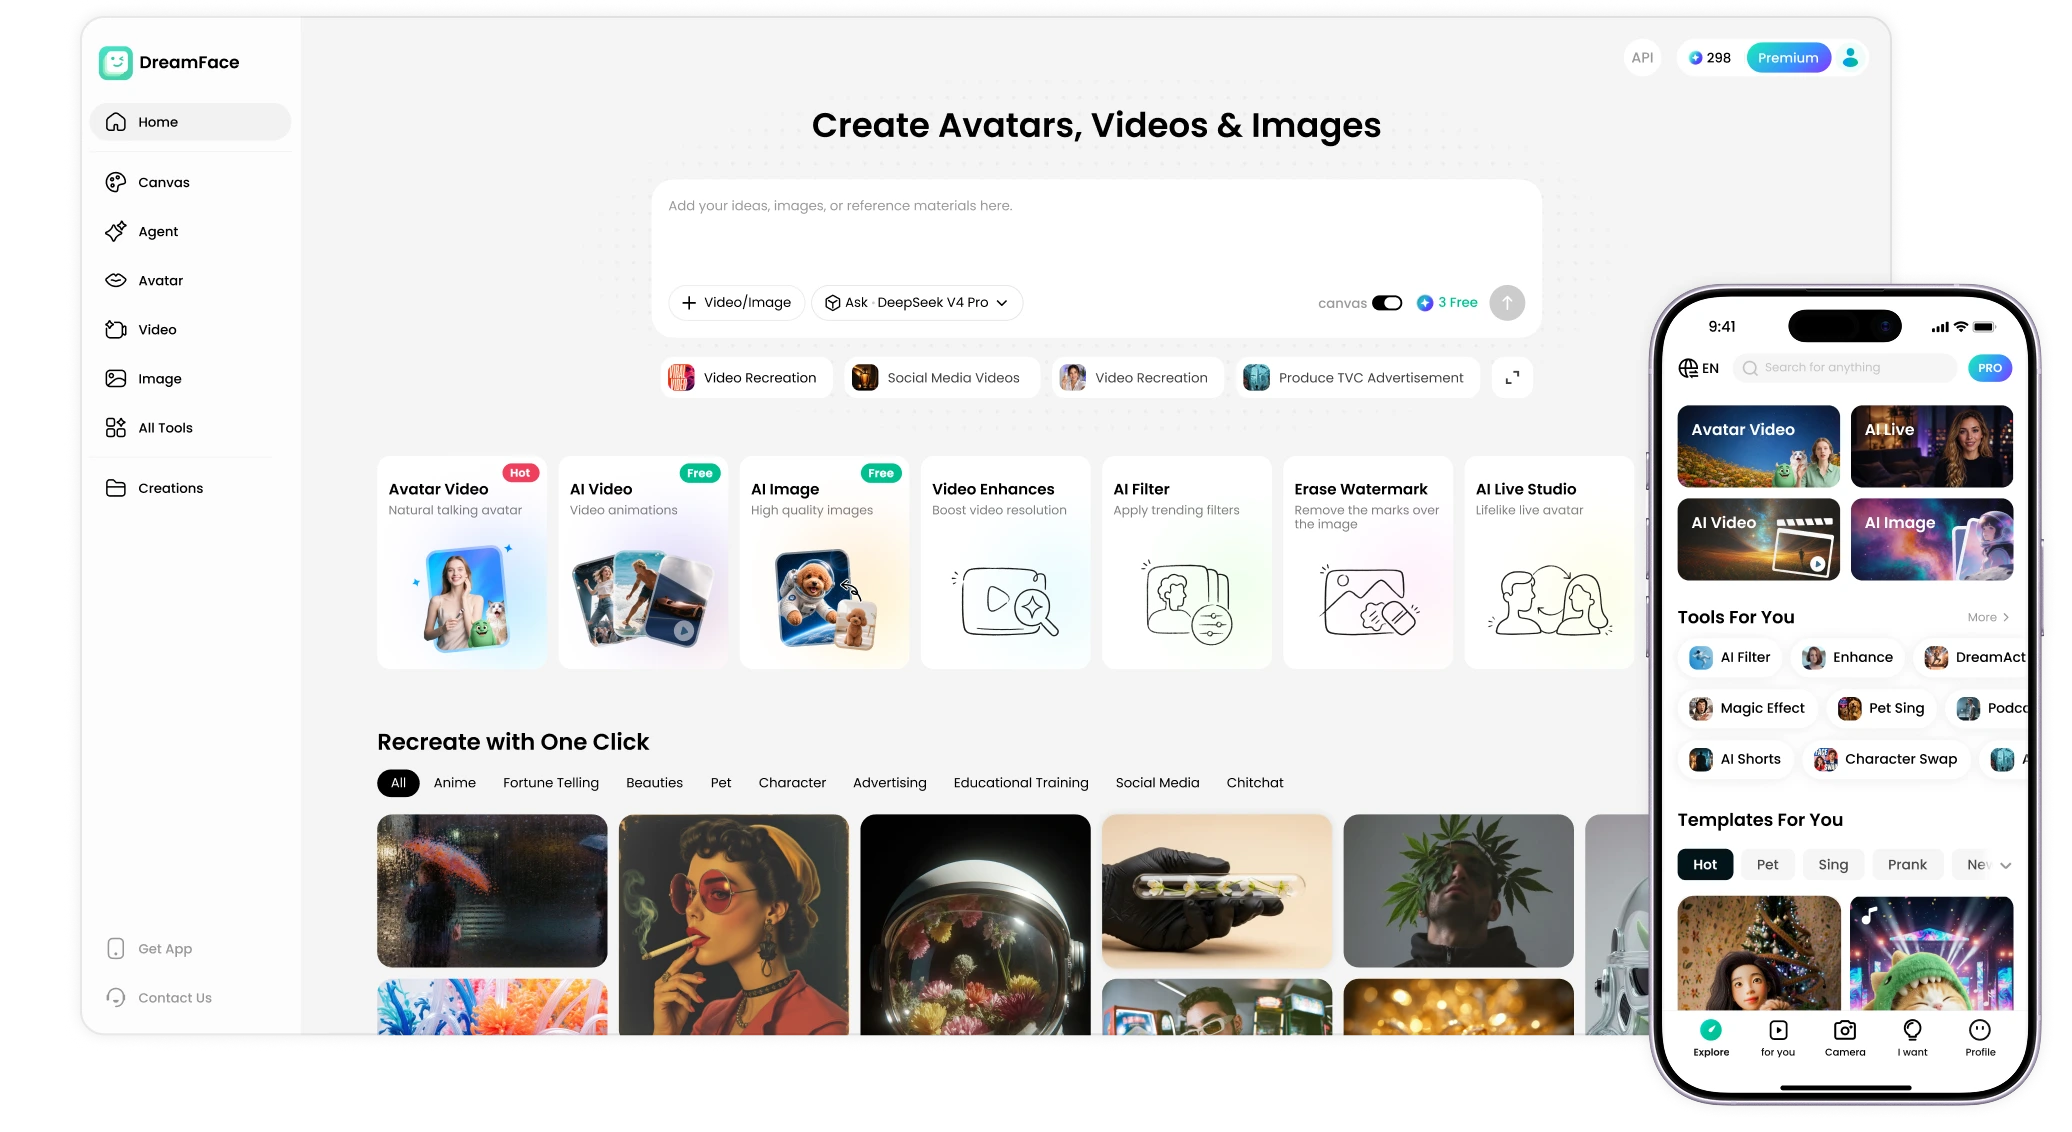Open the Avatar Video tool card
2072x1132 pixels.
[x=462, y=562]
